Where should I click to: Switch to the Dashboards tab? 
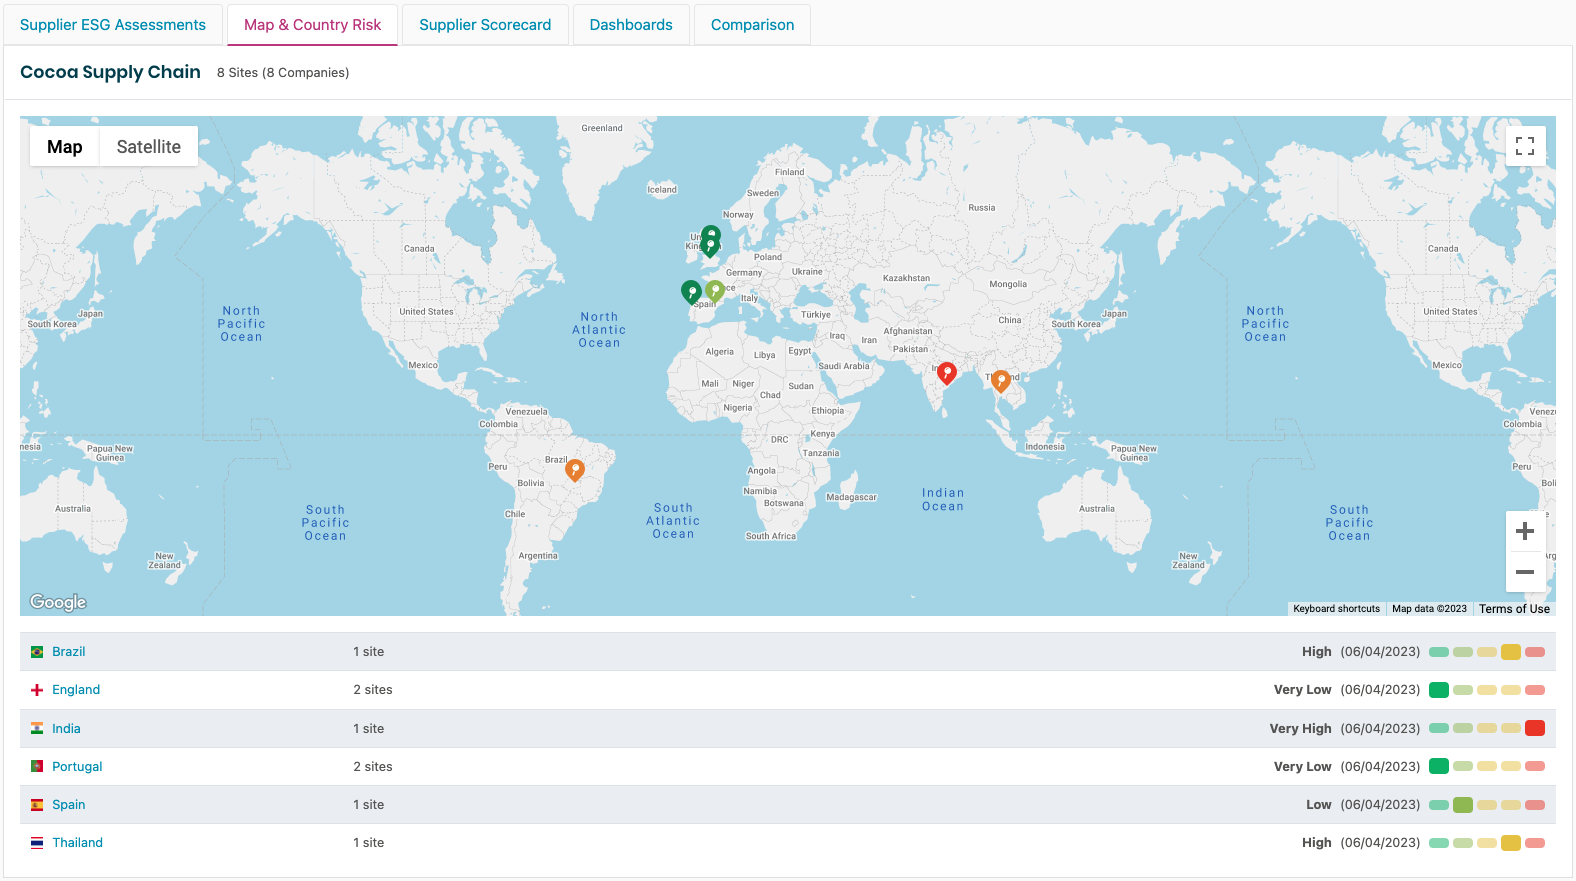pyautogui.click(x=631, y=25)
